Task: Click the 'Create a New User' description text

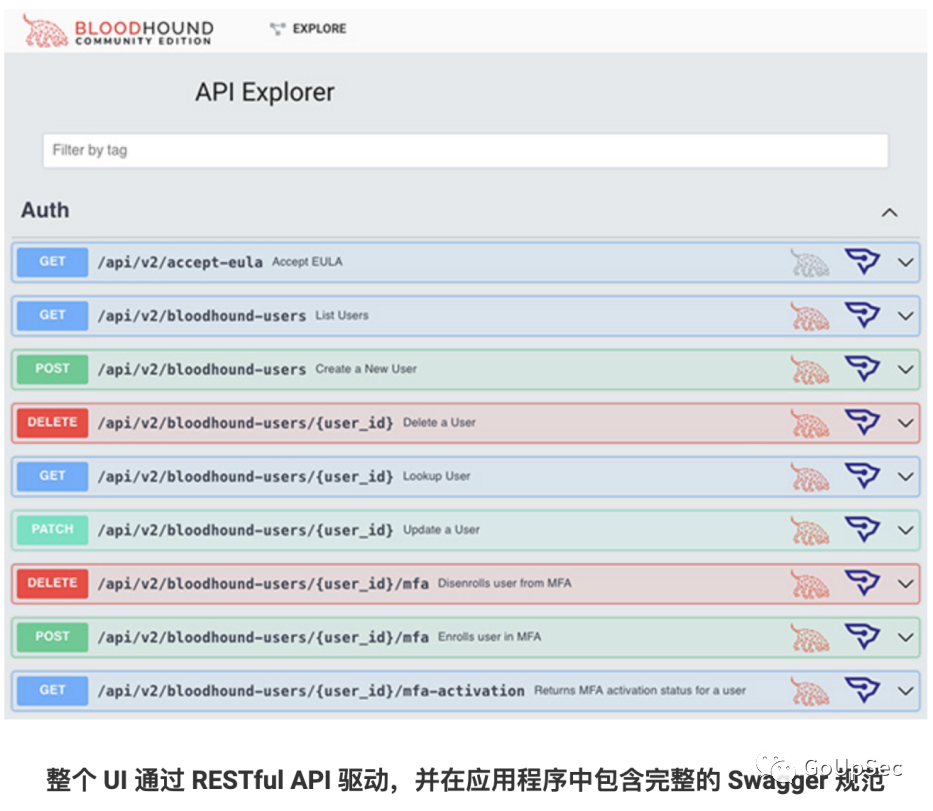Action: tap(366, 369)
